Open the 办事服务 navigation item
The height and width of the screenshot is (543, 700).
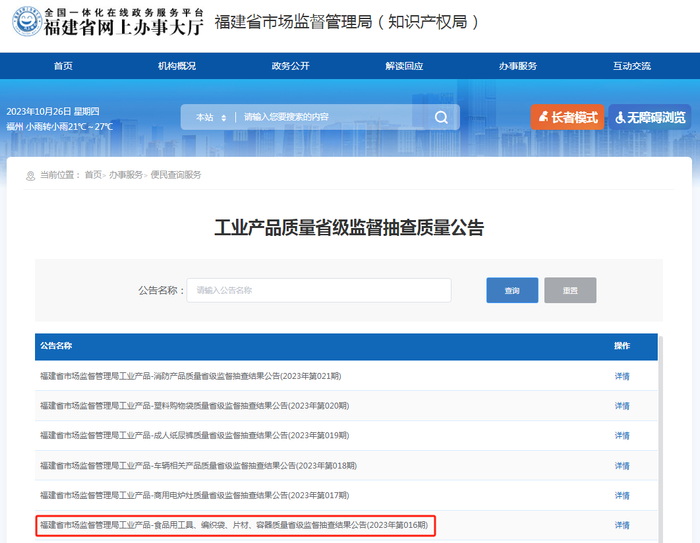coord(518,66)
